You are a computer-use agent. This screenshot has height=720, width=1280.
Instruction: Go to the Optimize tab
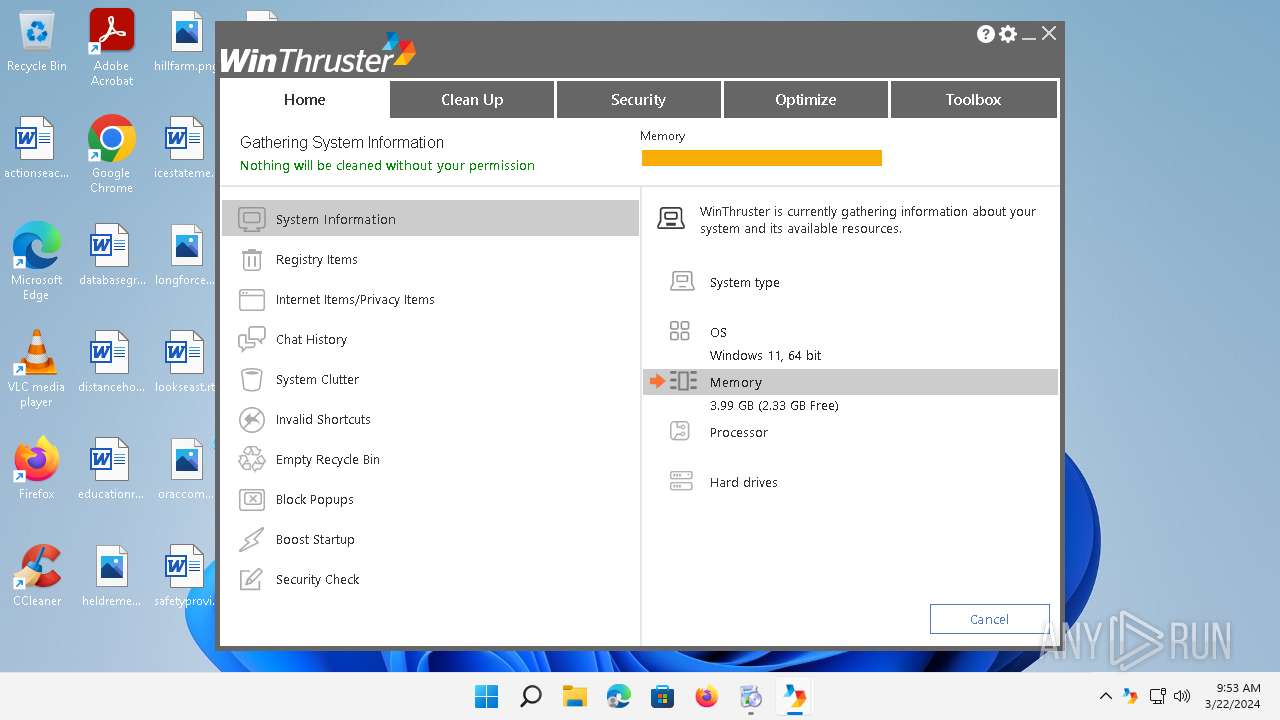click(x=805, y=99)
